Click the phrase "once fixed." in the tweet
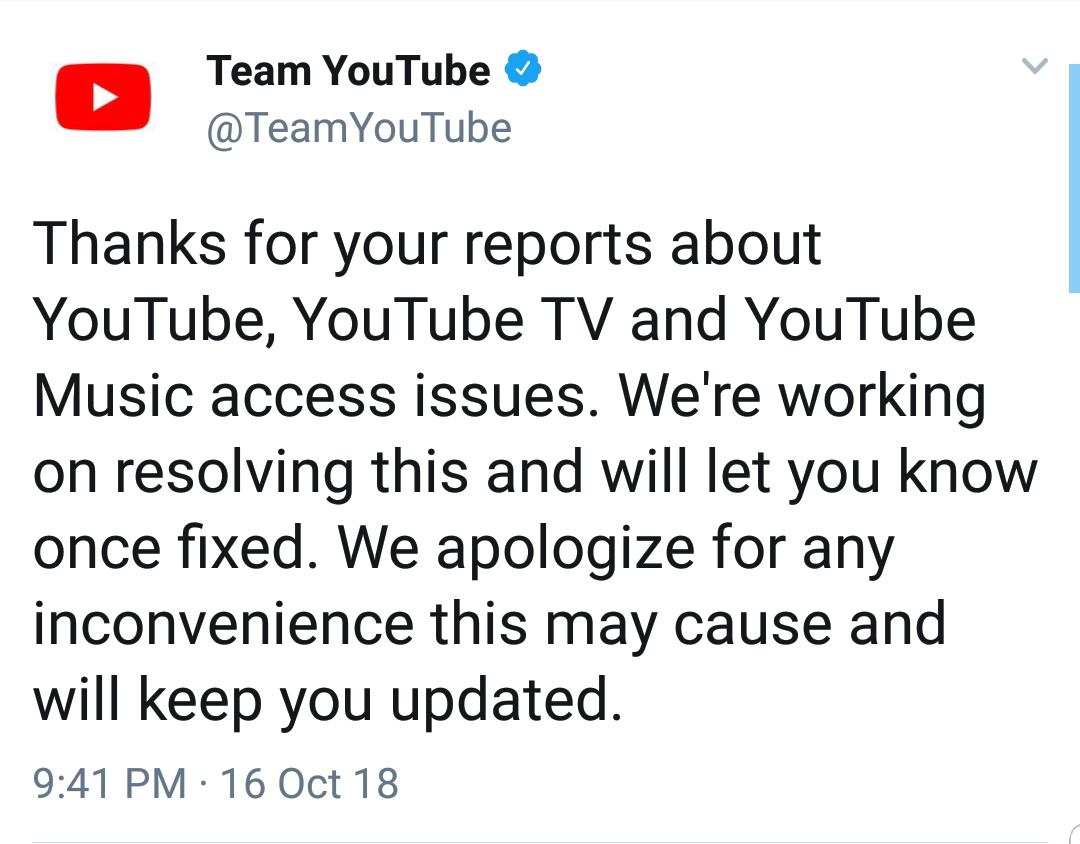The height and width of the screenshot is (844, 1080). click(x=170, y=549)
